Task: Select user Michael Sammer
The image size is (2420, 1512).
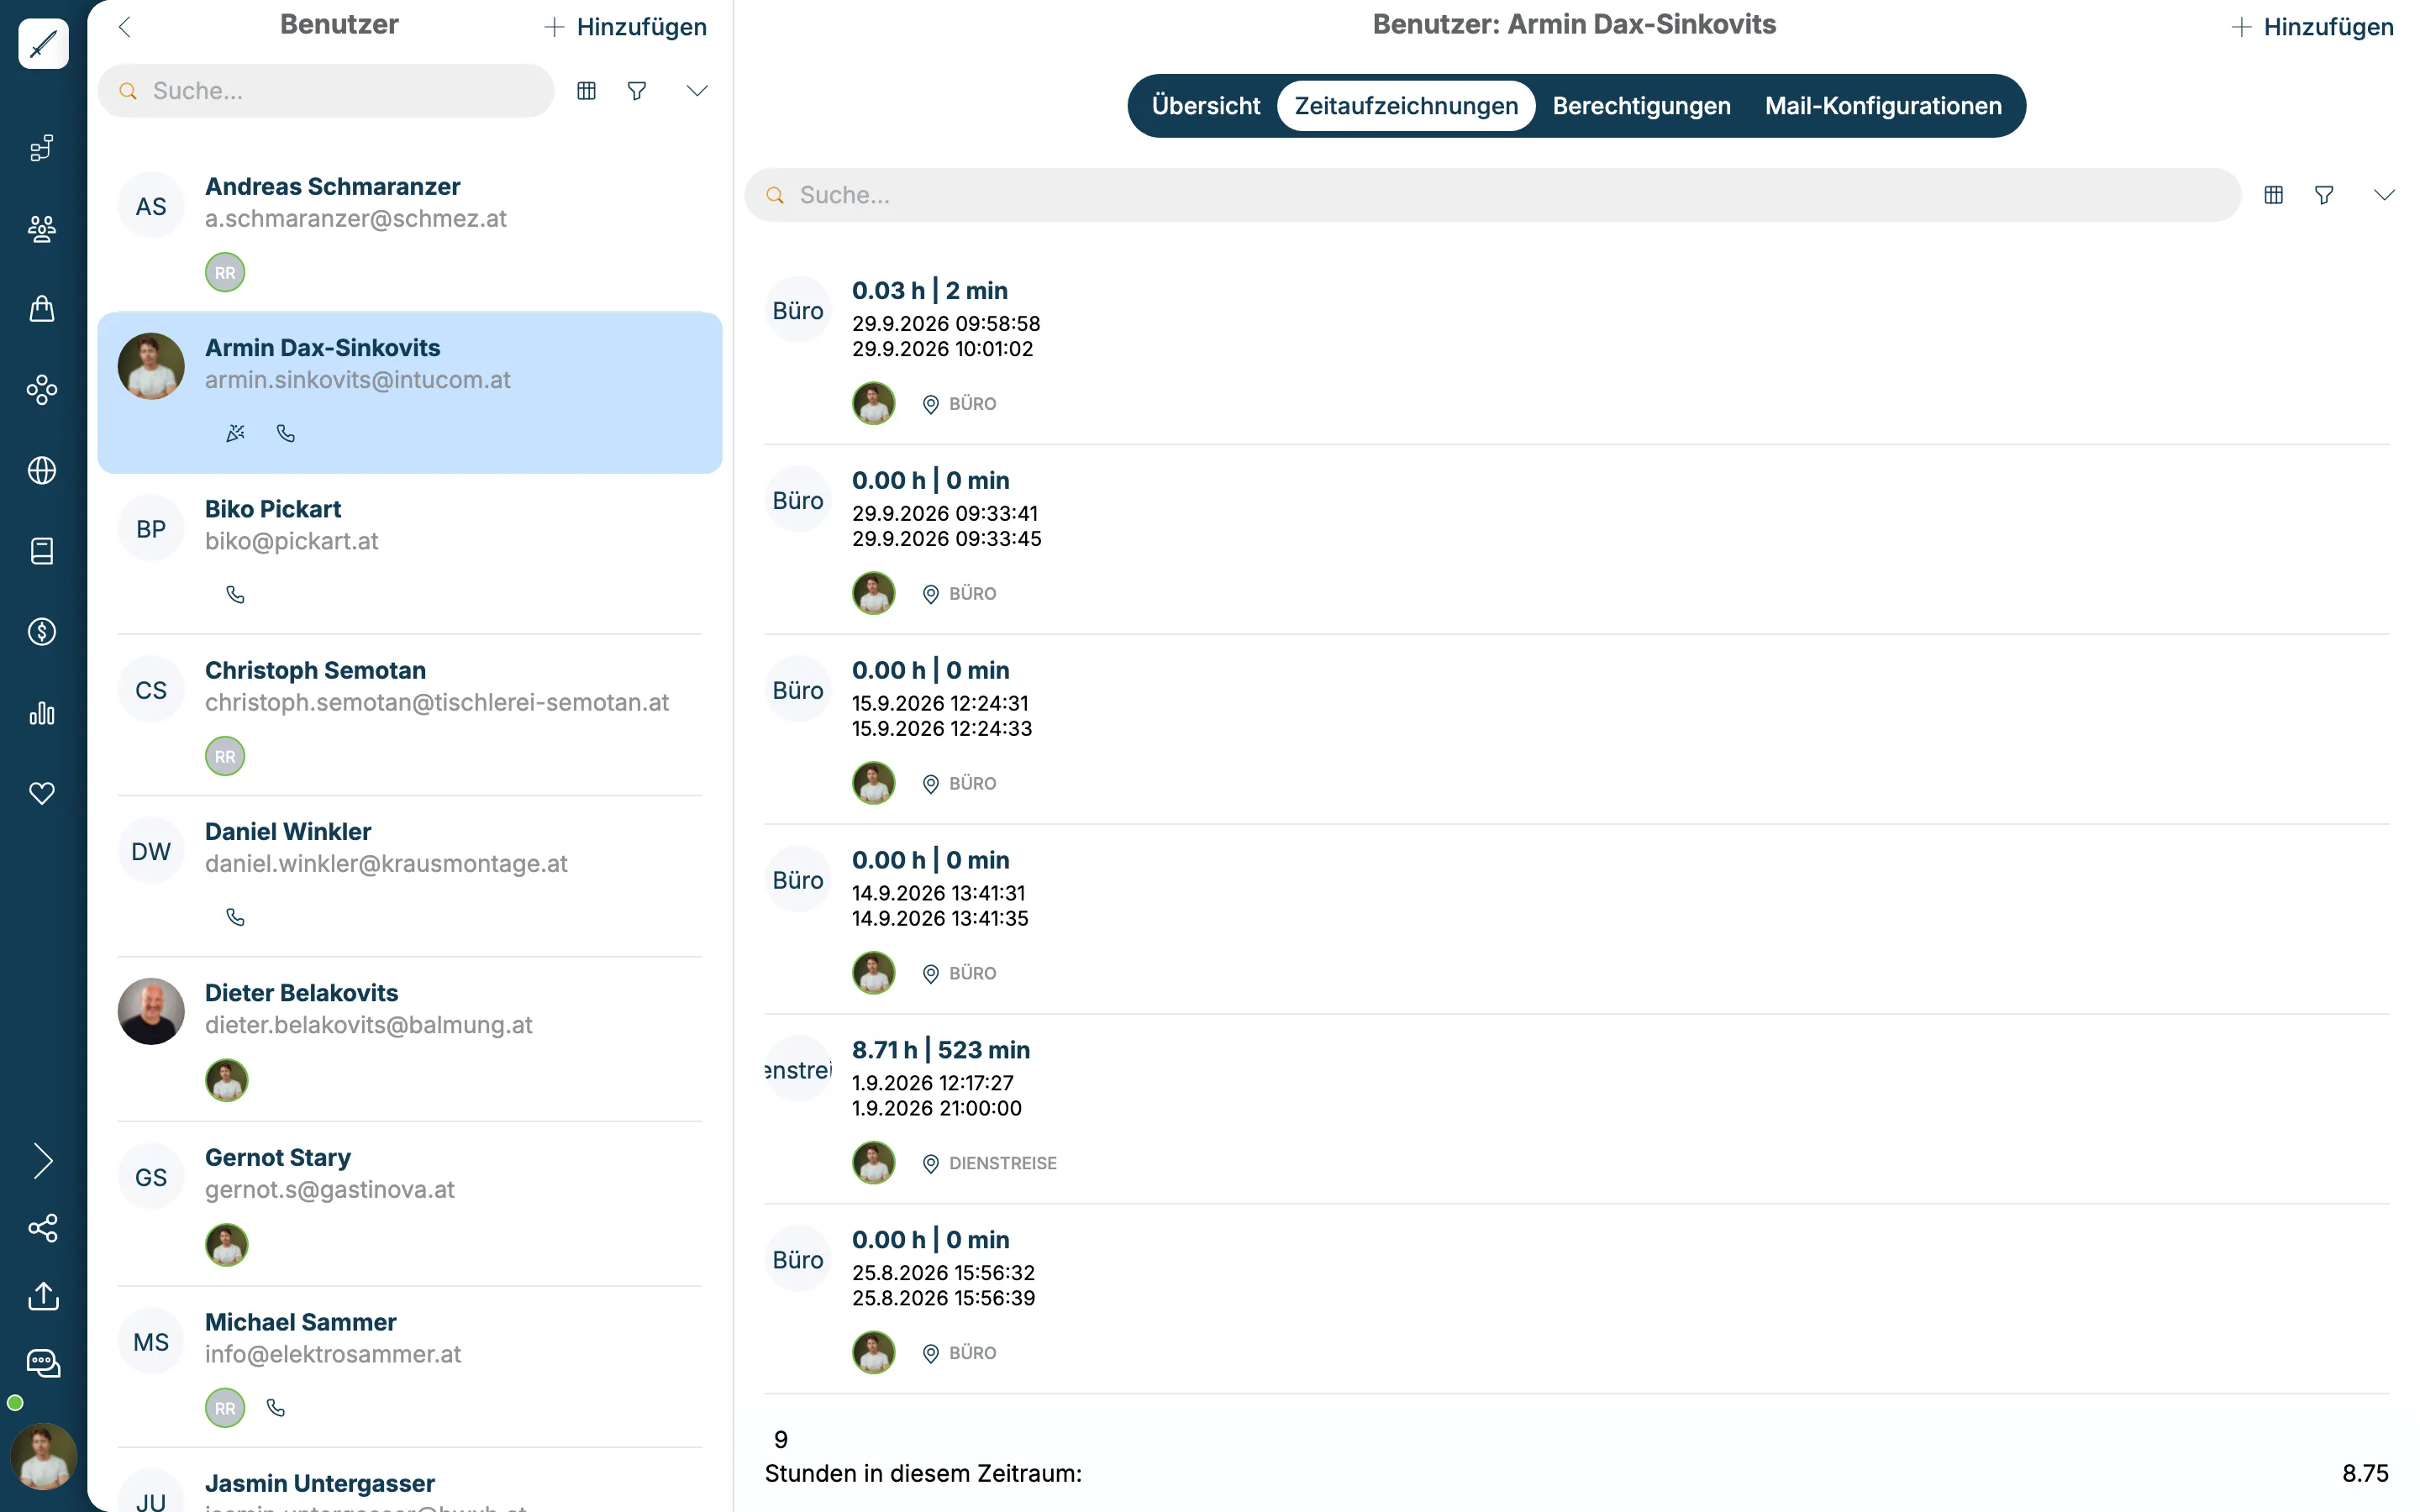Action: [410, 1367]
